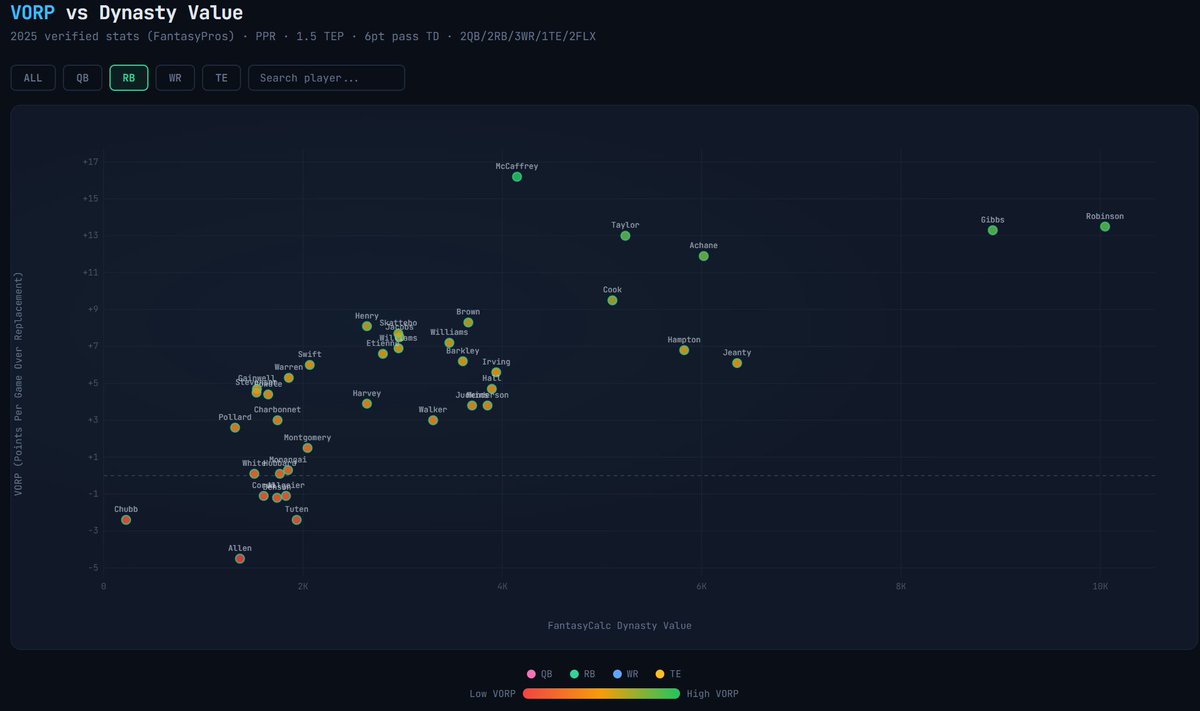Click the High VORP legend label
This screenshot has width=1200, height=711.
click(713, 693)
